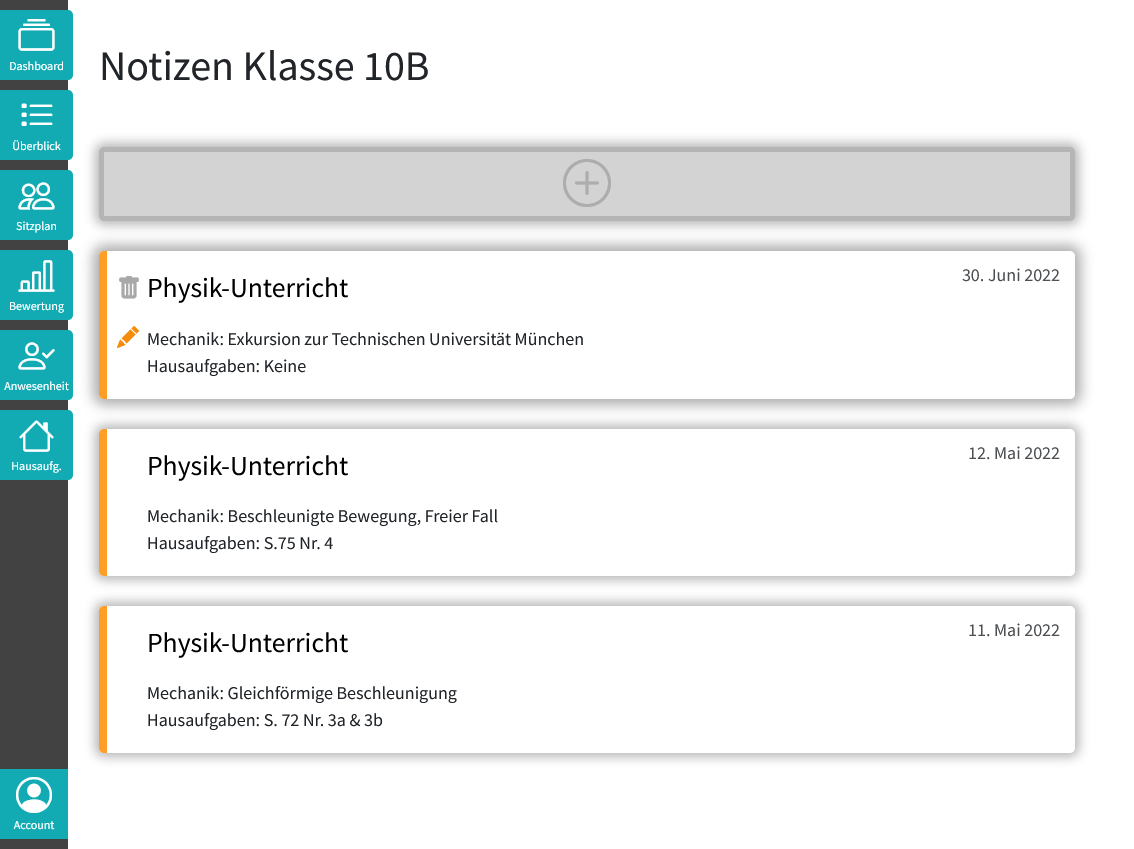Open the note dated 12. Mai 2022
This screenshot has width=1134, height=849.
(x=587, y=502)
